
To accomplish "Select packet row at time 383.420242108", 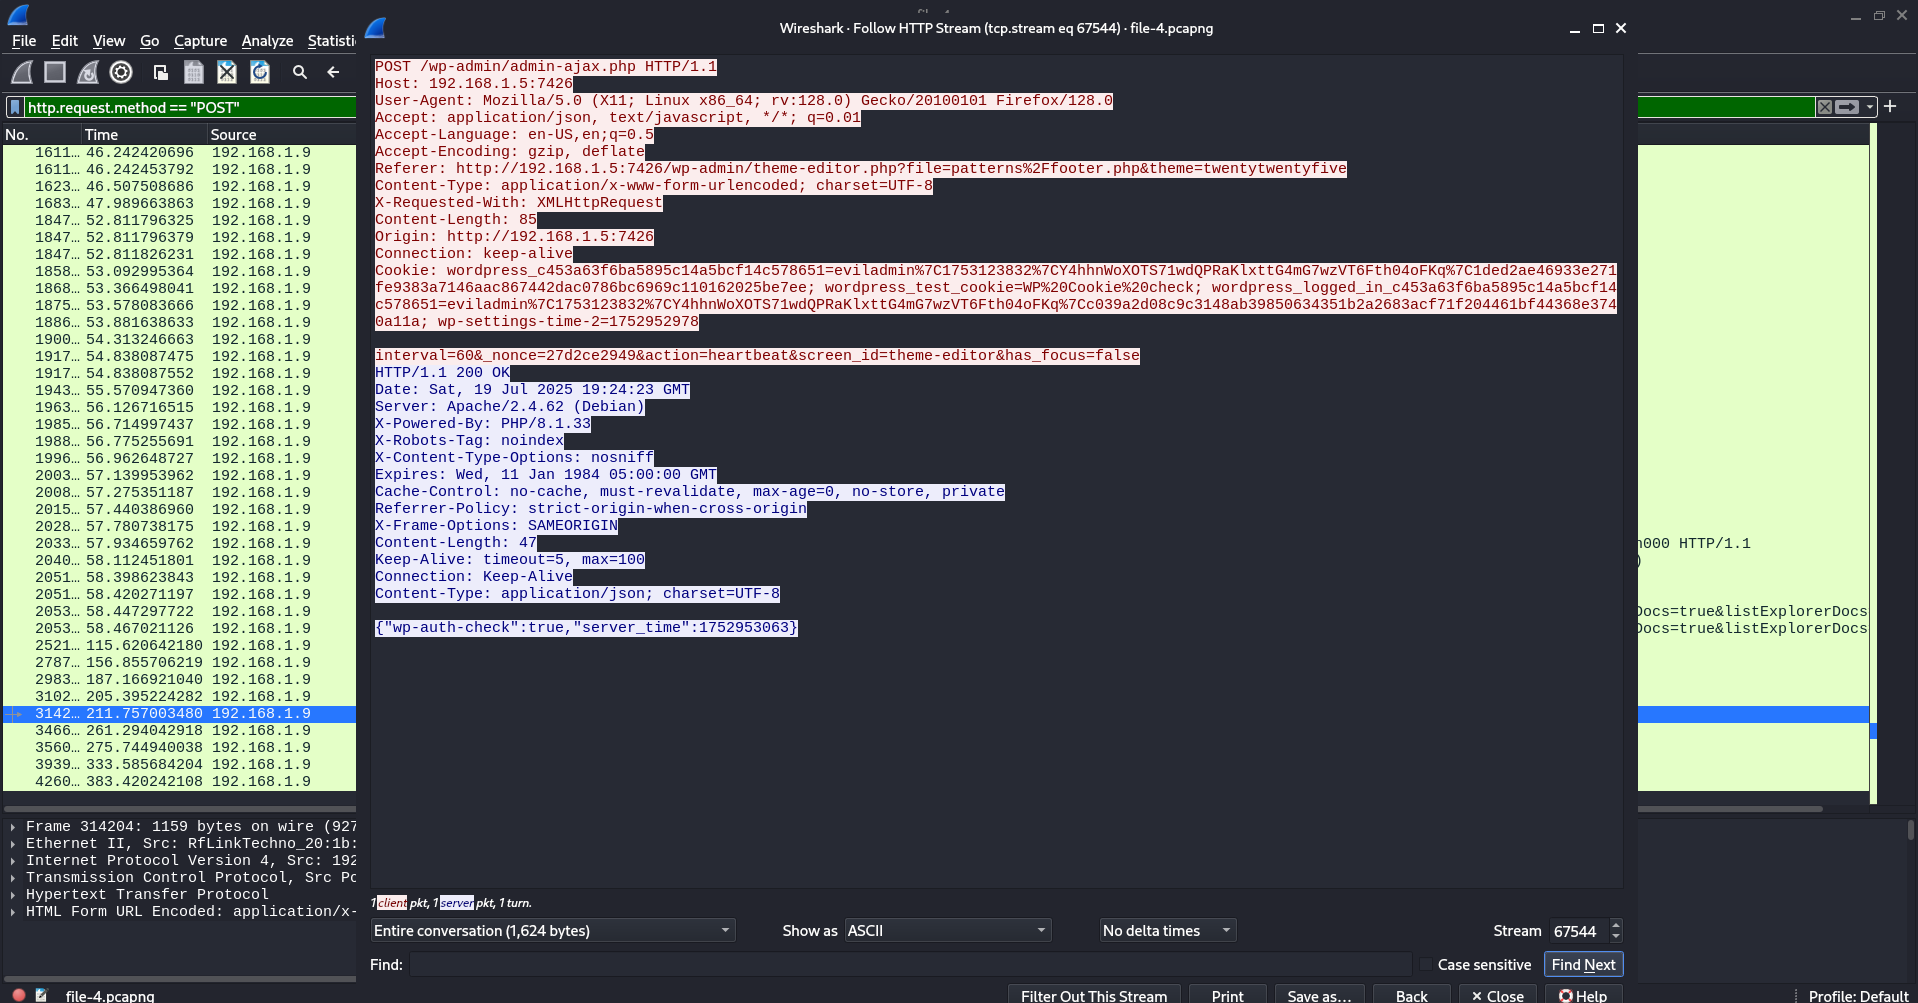I will tap(180, 782).
